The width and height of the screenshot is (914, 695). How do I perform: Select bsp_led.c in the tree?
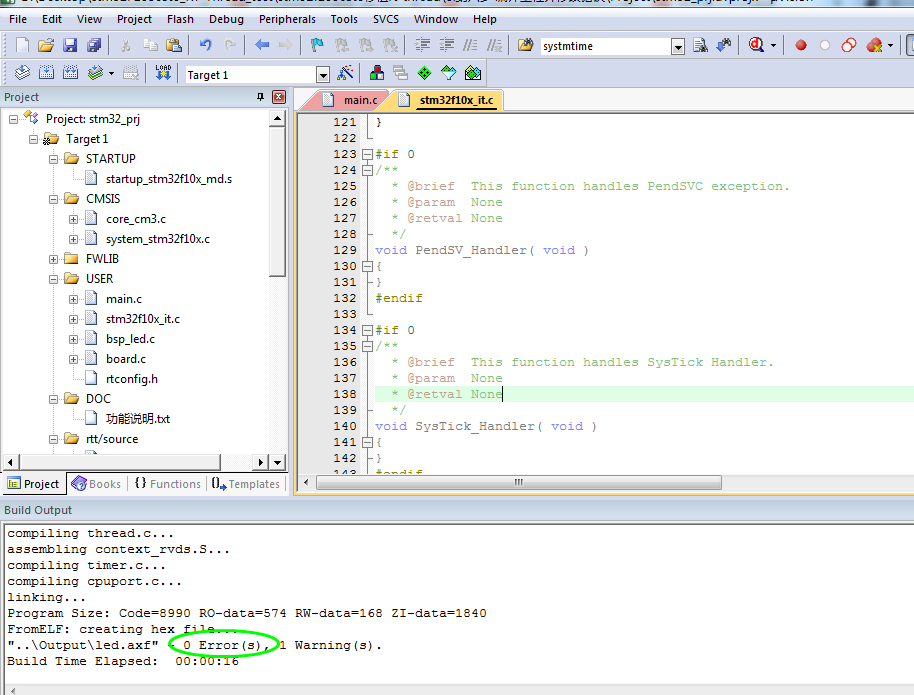(130, 339)
